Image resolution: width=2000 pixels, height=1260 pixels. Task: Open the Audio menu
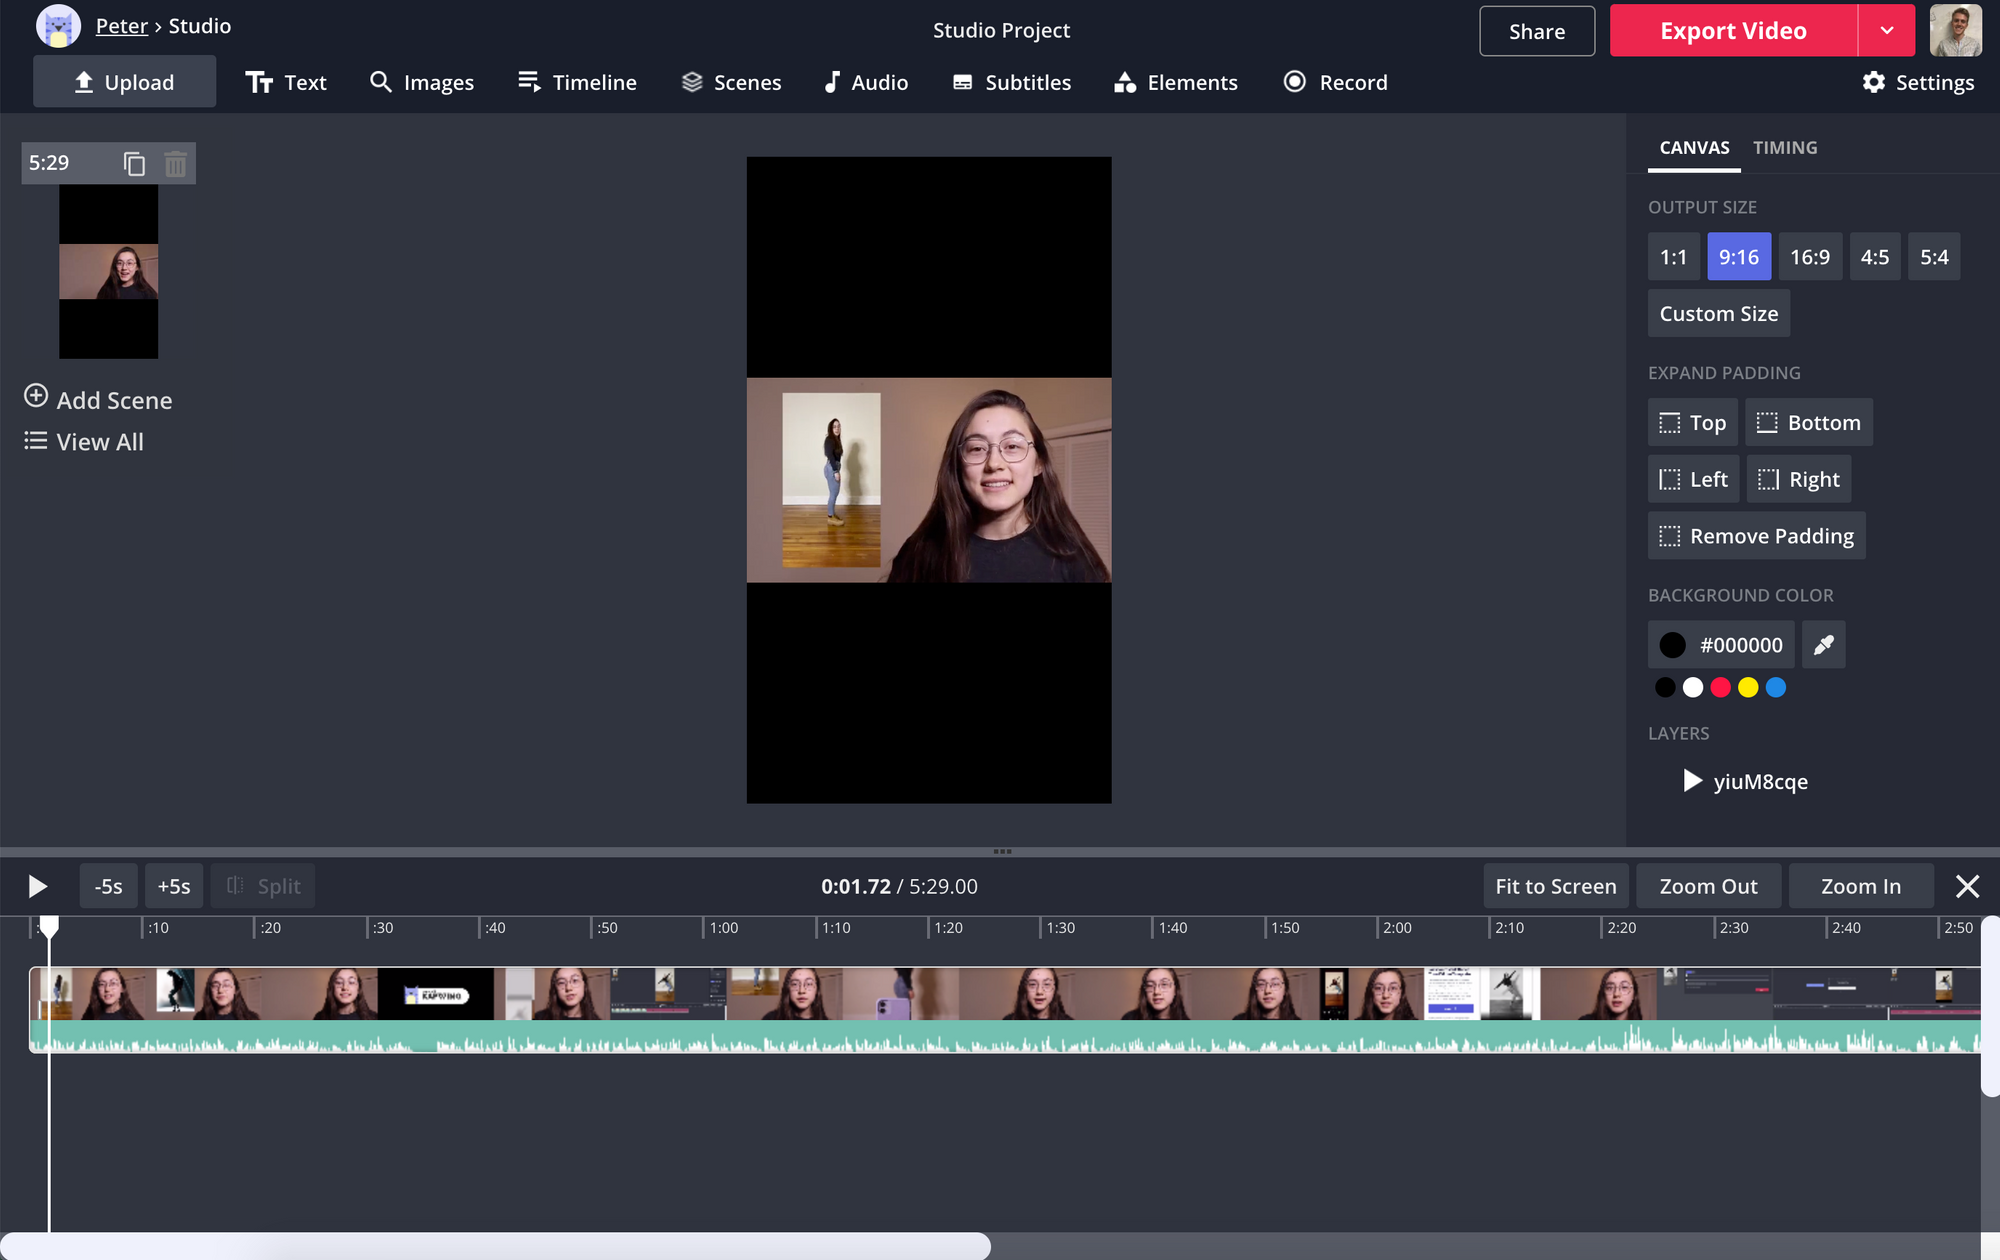866,82
